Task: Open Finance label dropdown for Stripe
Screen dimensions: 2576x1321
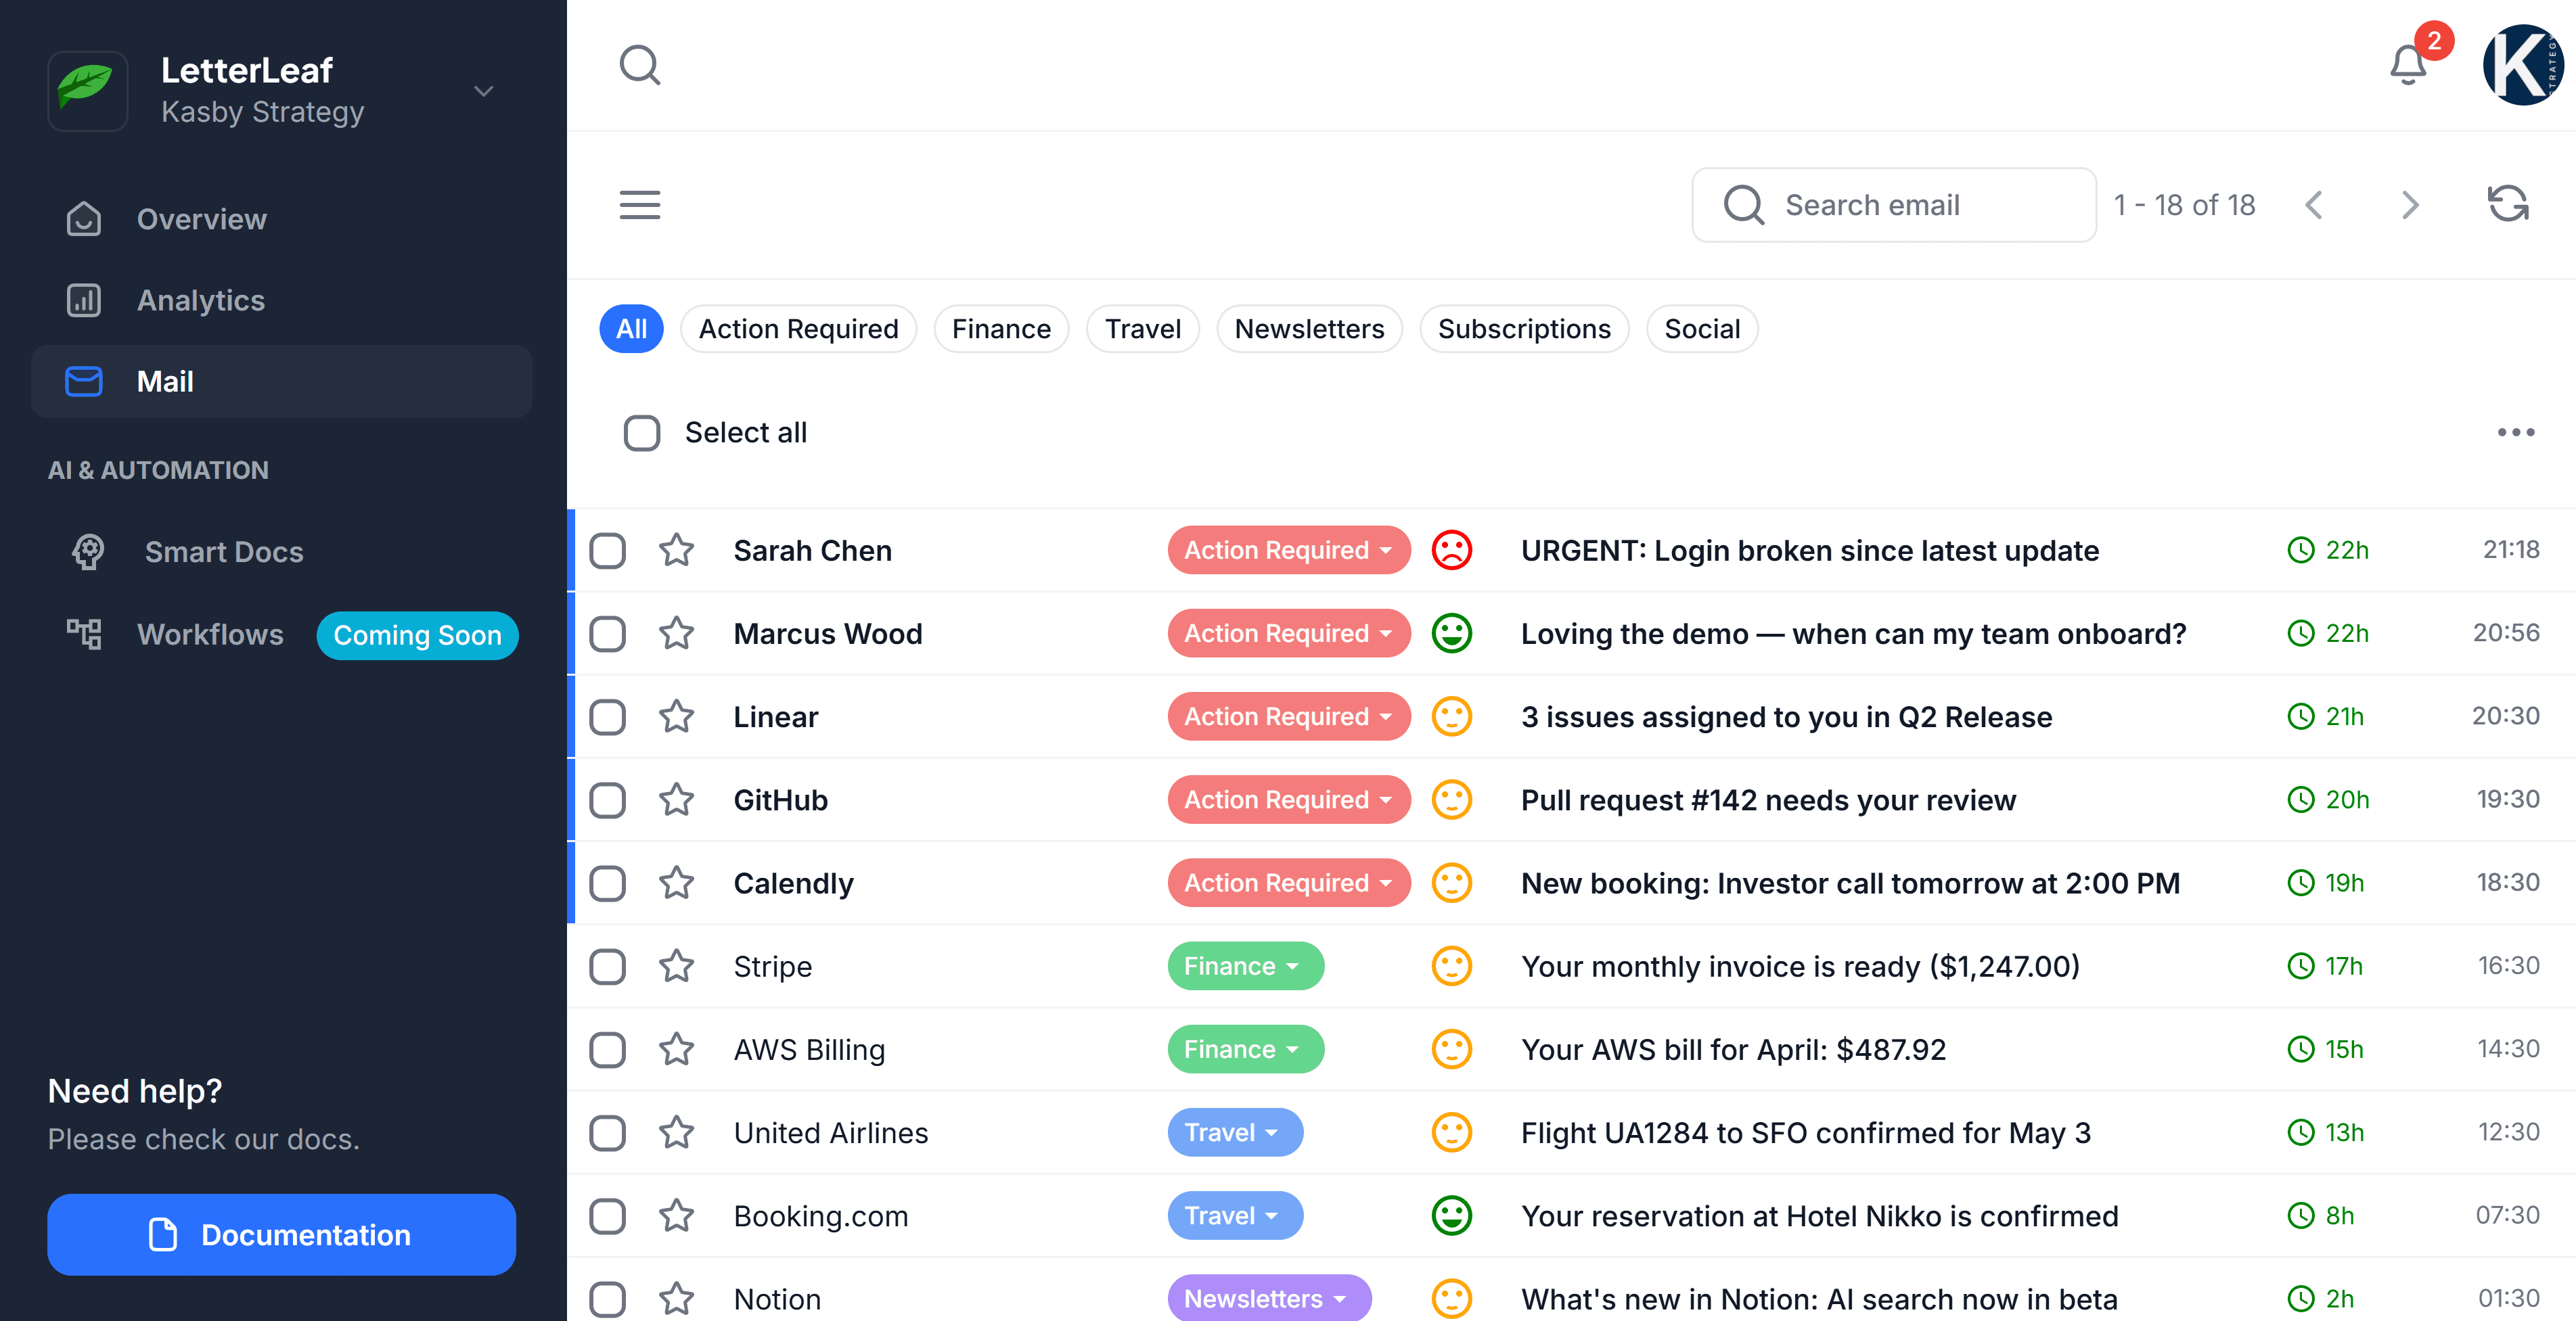Action: [1245, 966]
